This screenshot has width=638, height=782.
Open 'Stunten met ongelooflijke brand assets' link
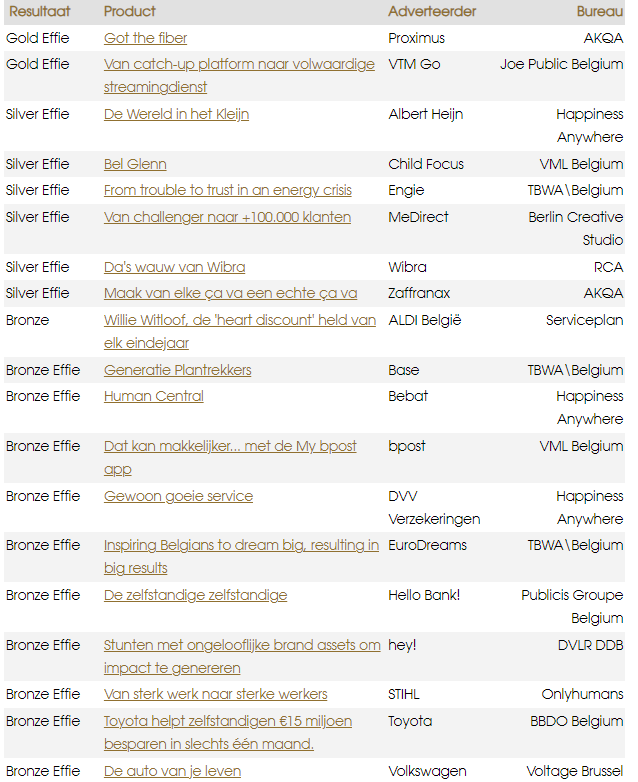point(242,645)
